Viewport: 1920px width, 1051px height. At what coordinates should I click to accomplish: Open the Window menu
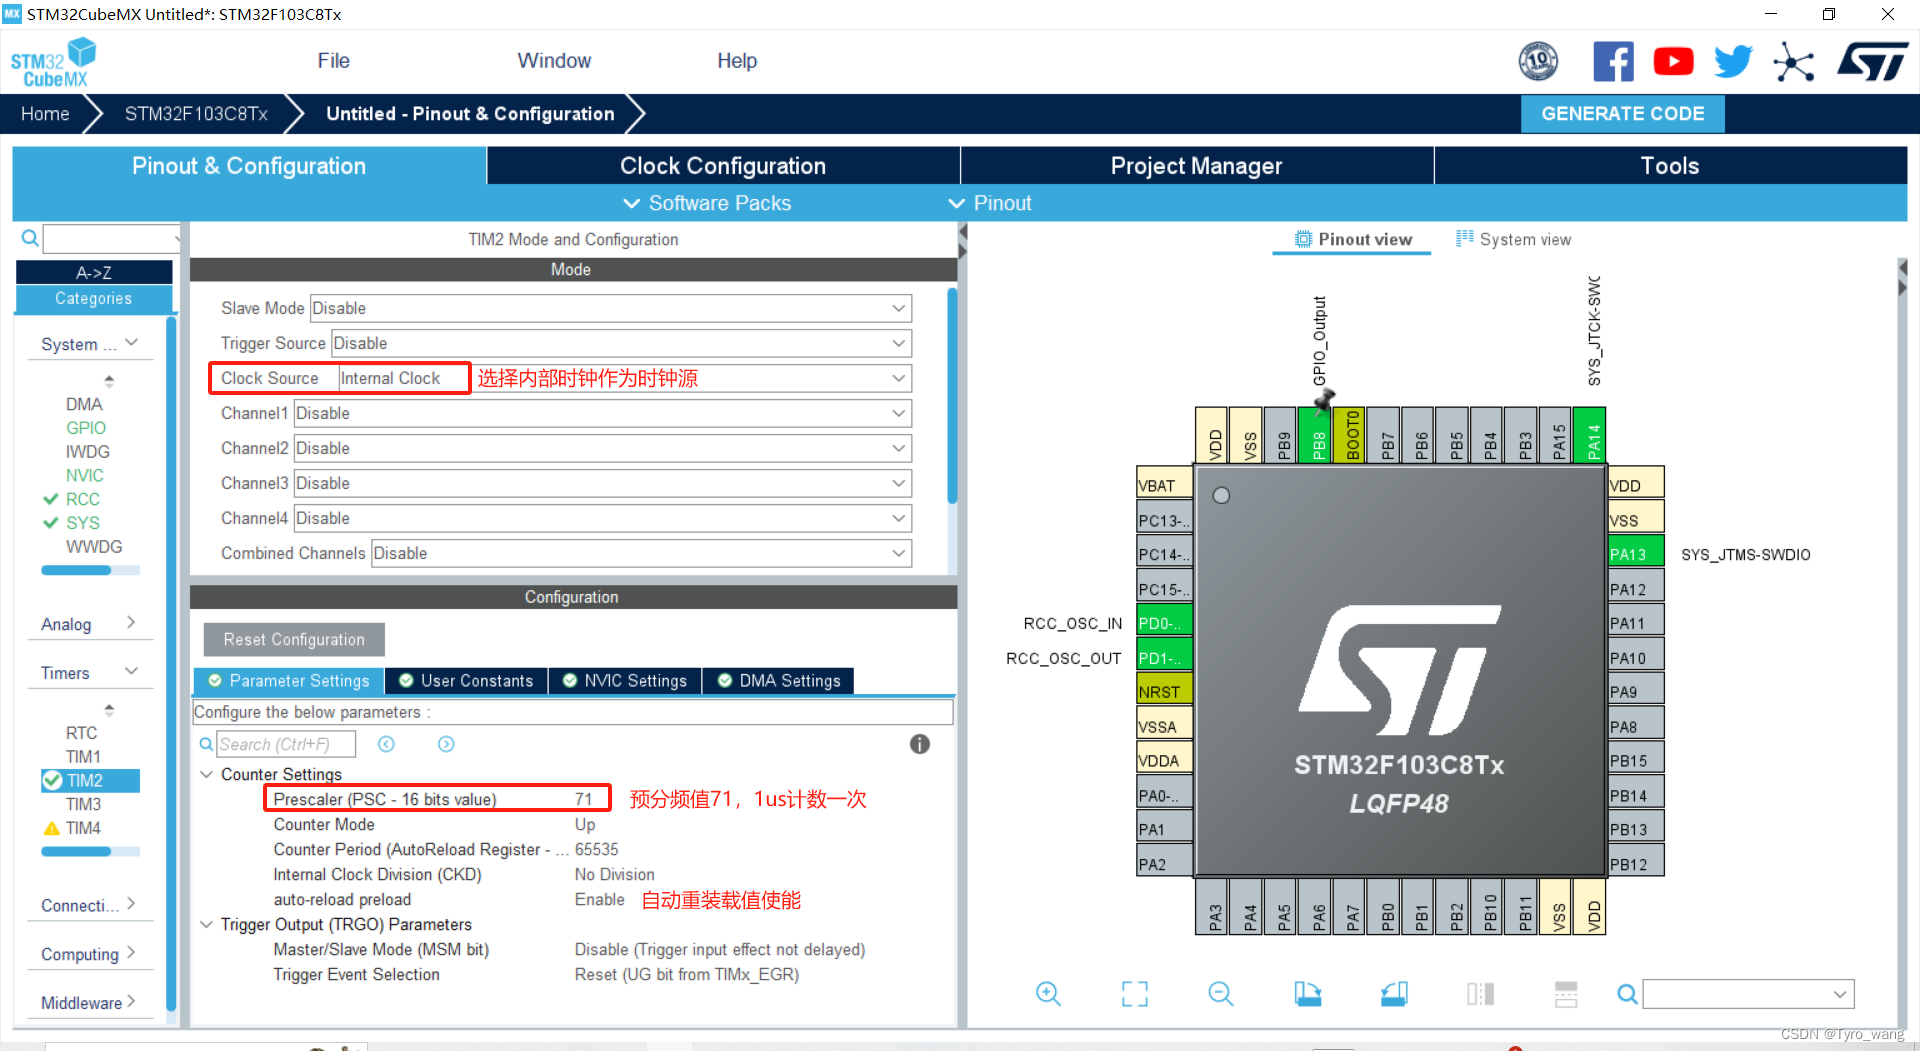554,61
